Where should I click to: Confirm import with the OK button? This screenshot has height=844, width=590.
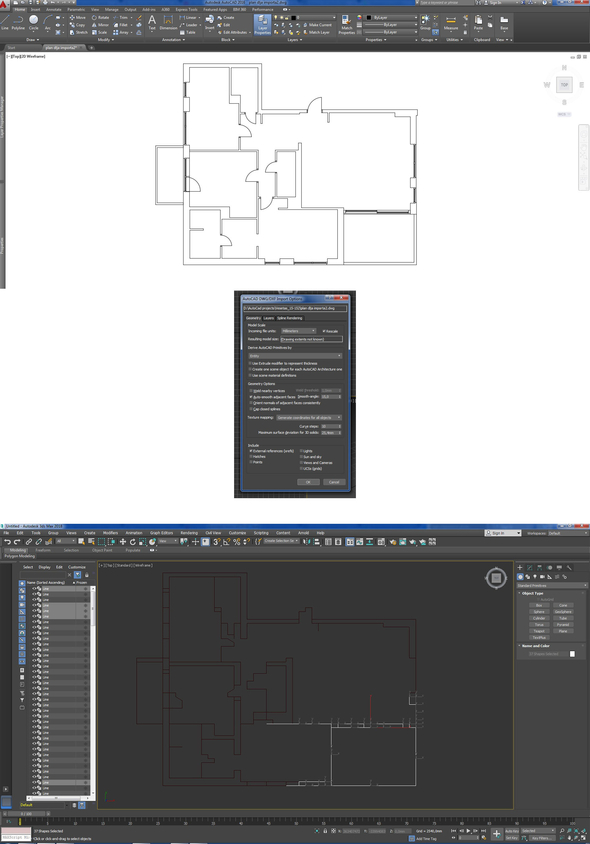point(308,482)
